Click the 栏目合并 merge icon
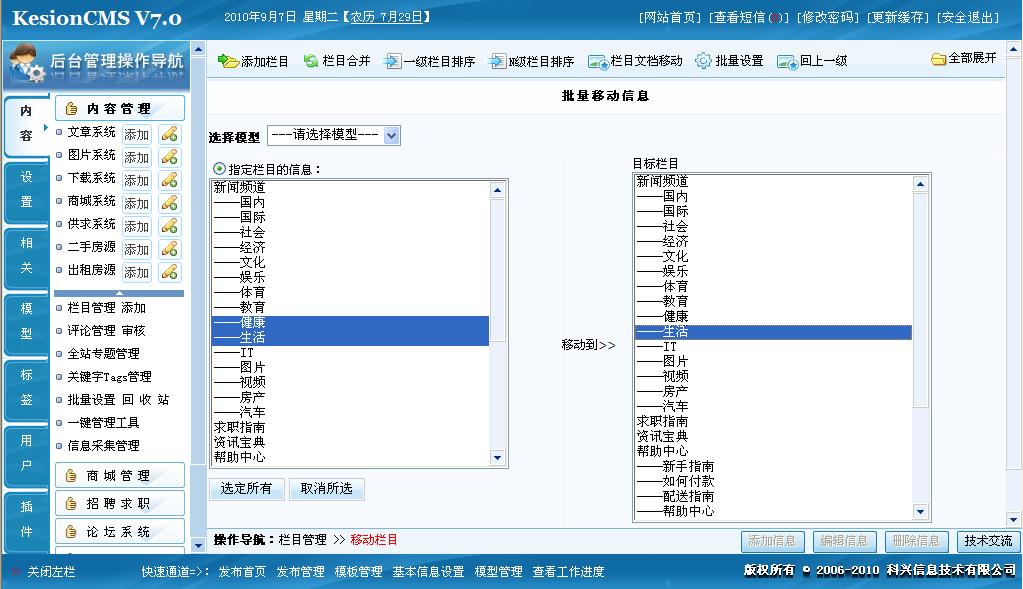This screenshot has height=589, width=1023. [311, 61]
